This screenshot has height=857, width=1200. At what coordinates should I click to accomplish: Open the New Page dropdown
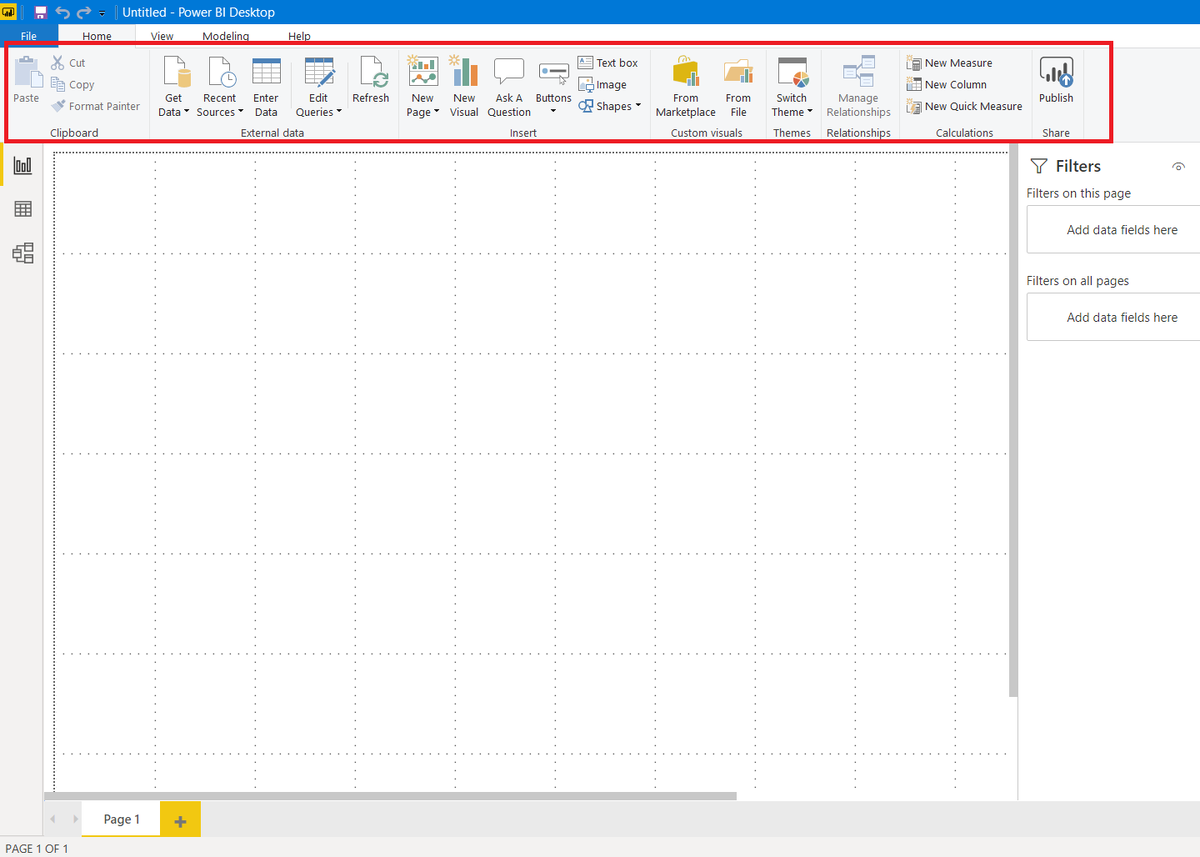point(423,87)
